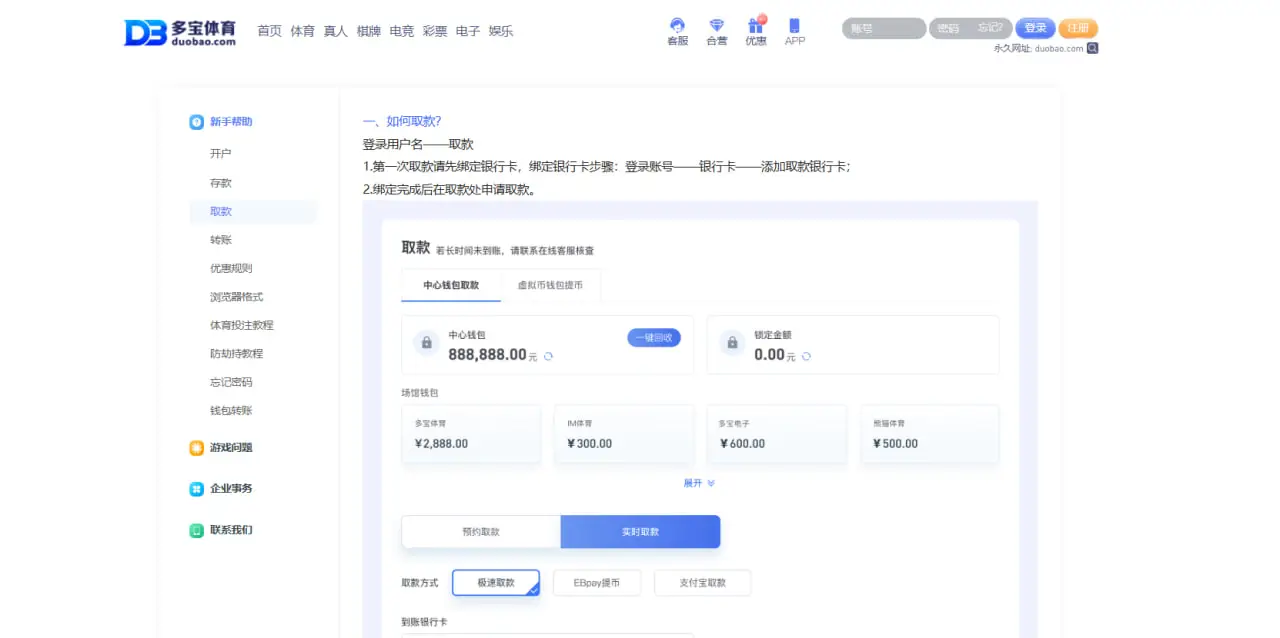Expand the 联系我们 section label
This screenshot has height=638, width=1280.
tap(231, 530)
